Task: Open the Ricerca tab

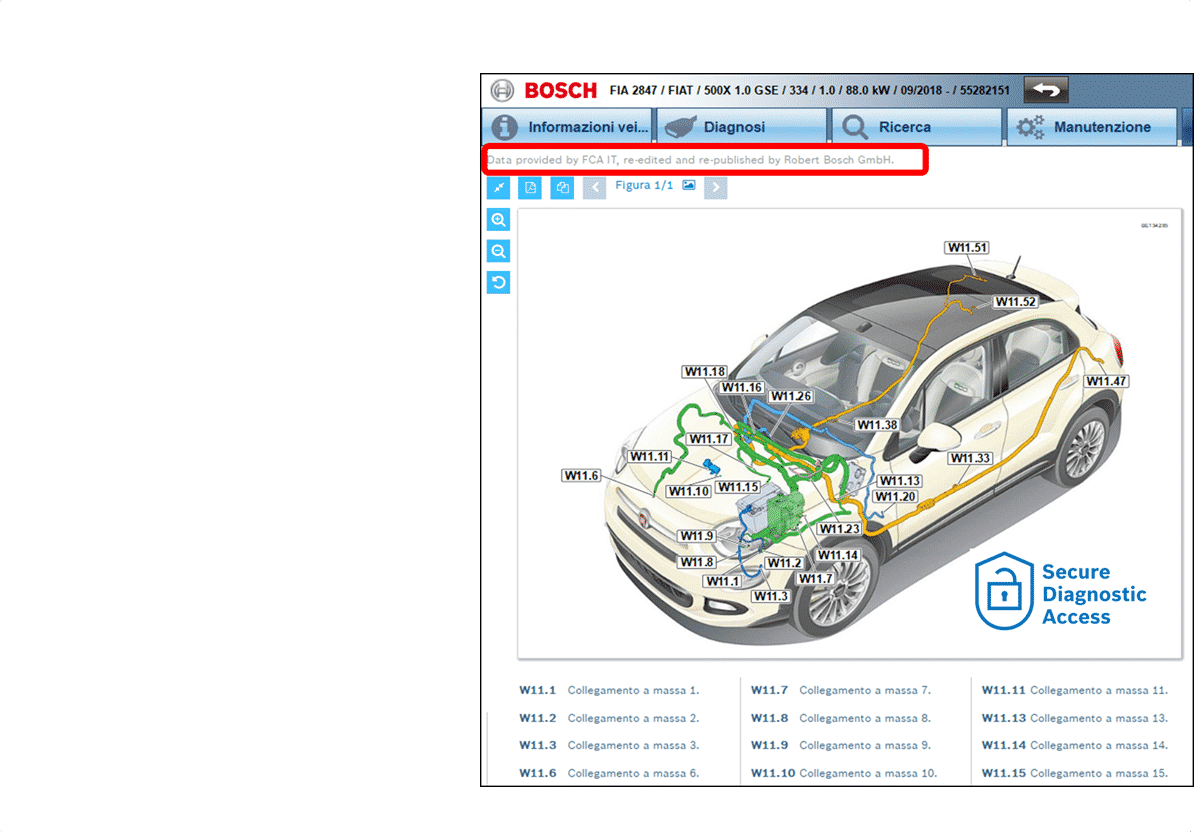Action: (x=917, y=127)
